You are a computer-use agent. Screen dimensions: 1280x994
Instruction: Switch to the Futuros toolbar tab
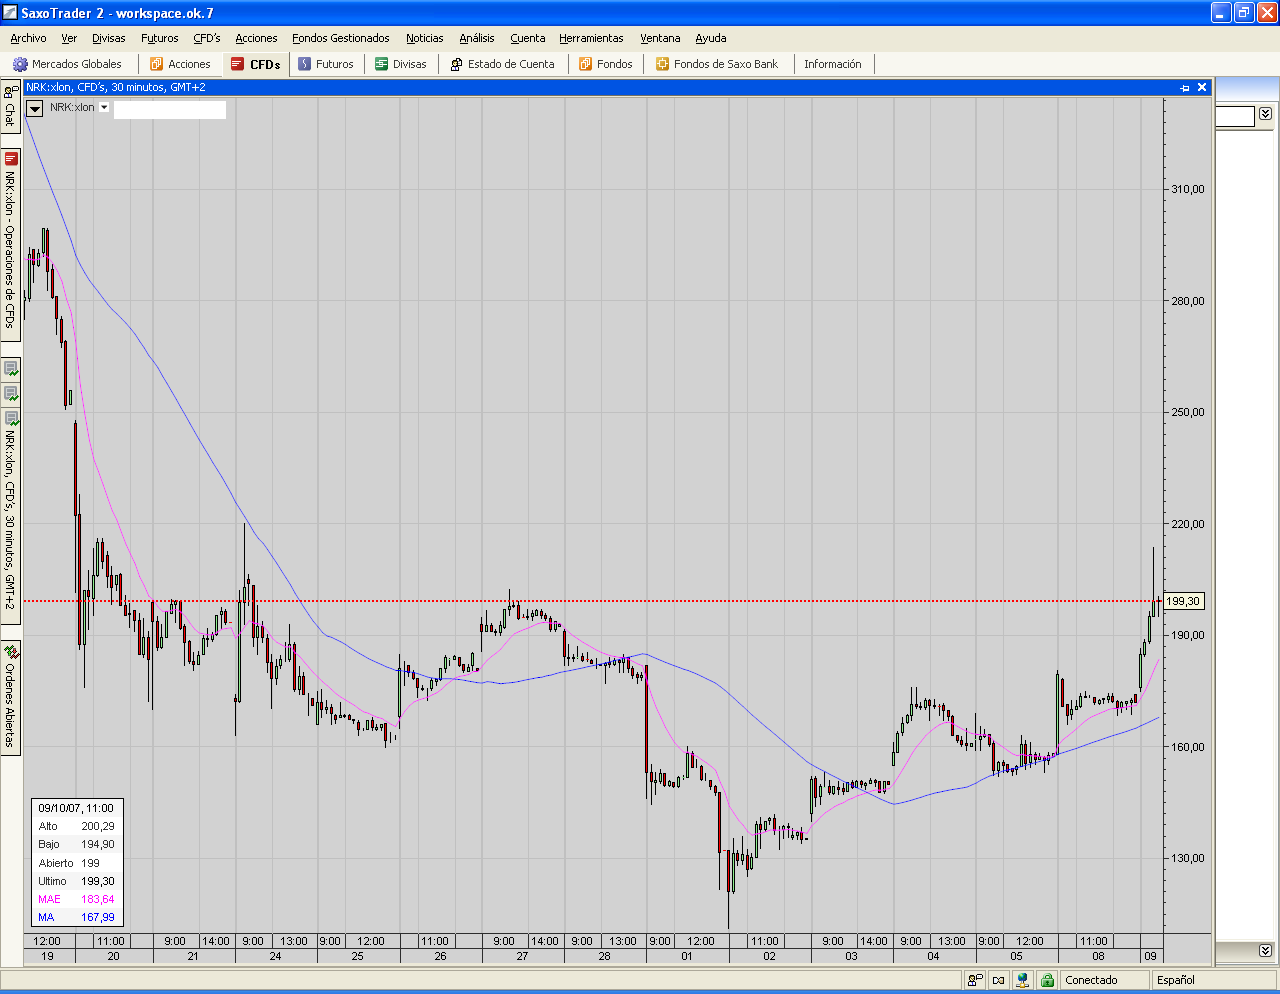[326, 64]
